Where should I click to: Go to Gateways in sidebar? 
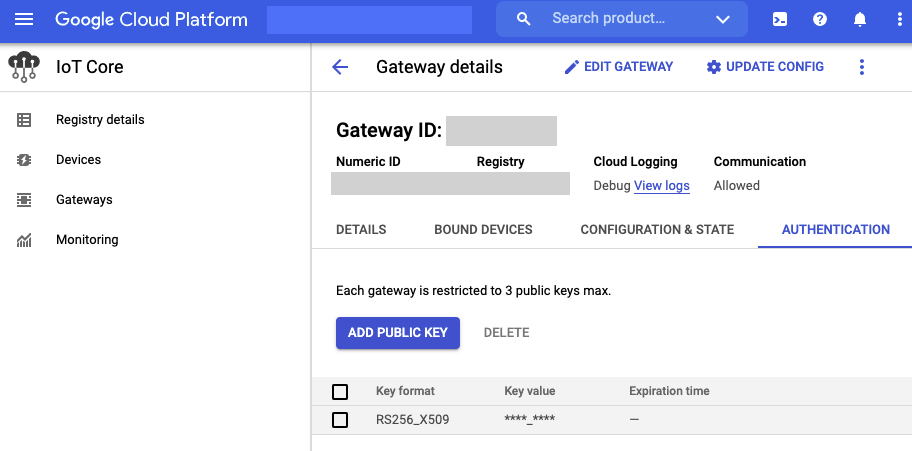pos(84,200)
